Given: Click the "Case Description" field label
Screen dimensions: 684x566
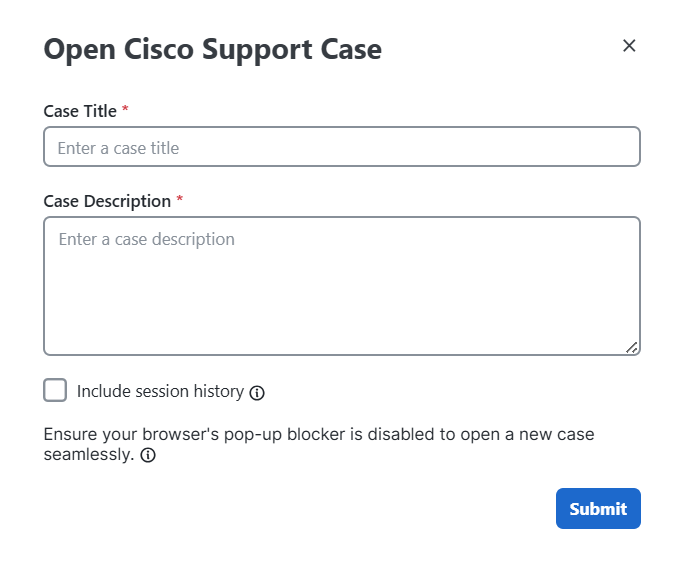Looking at the screenshot, I should pos(107,201).
